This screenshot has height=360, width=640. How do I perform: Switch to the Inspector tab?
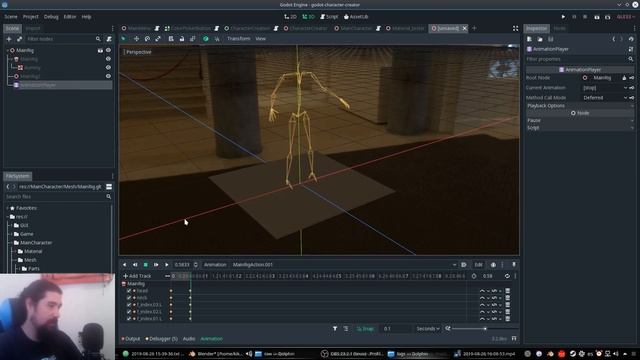(537, 28)
